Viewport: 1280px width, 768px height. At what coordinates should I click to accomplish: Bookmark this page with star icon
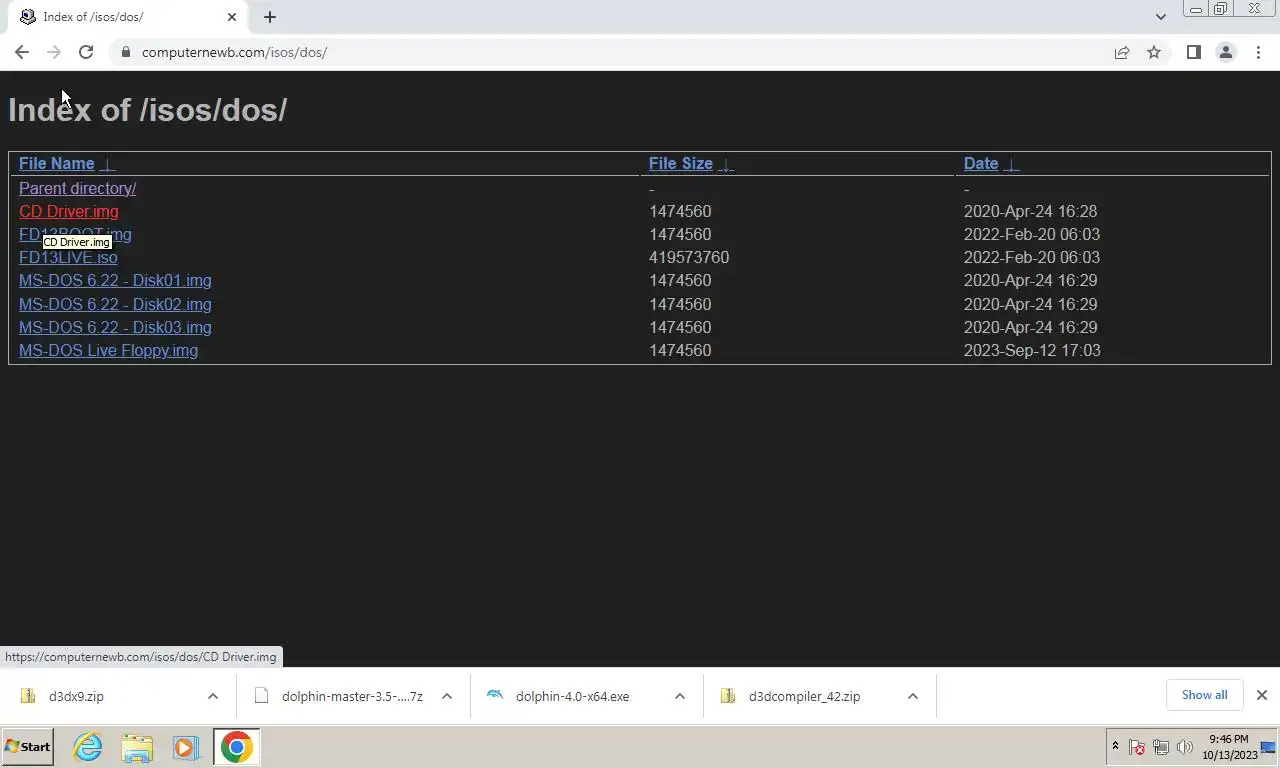click(1154, 52)
